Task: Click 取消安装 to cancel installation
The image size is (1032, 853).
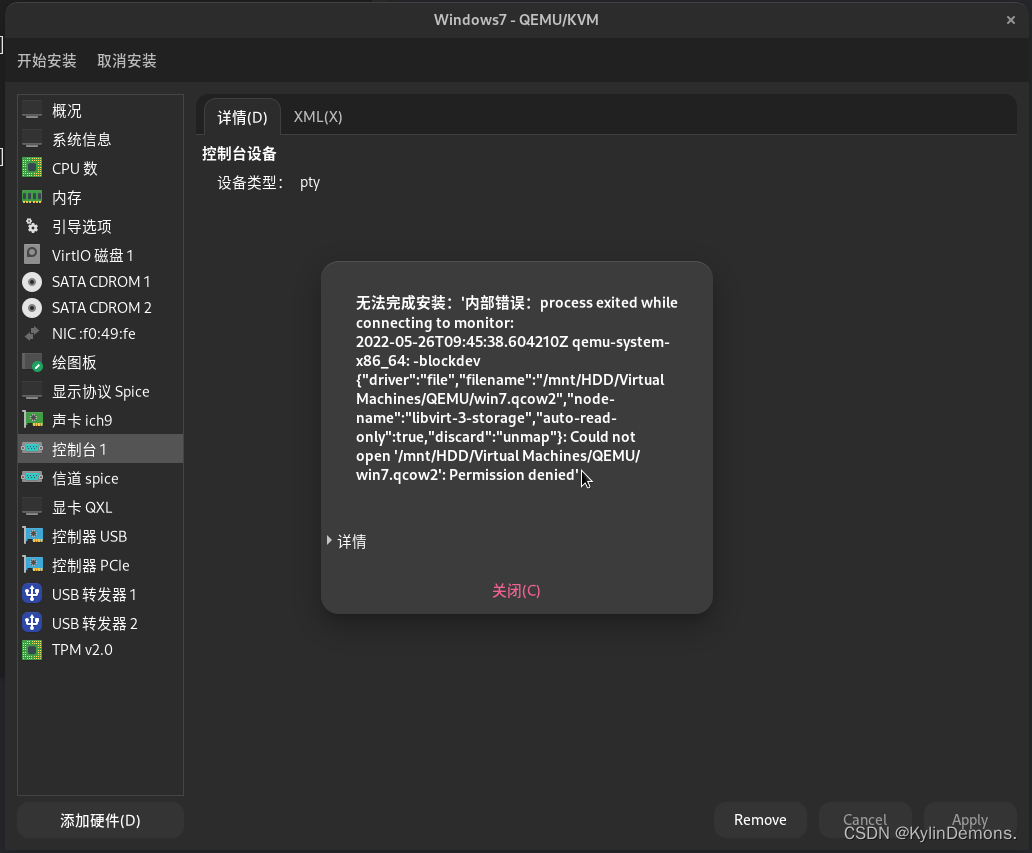Action: (127, 61)
